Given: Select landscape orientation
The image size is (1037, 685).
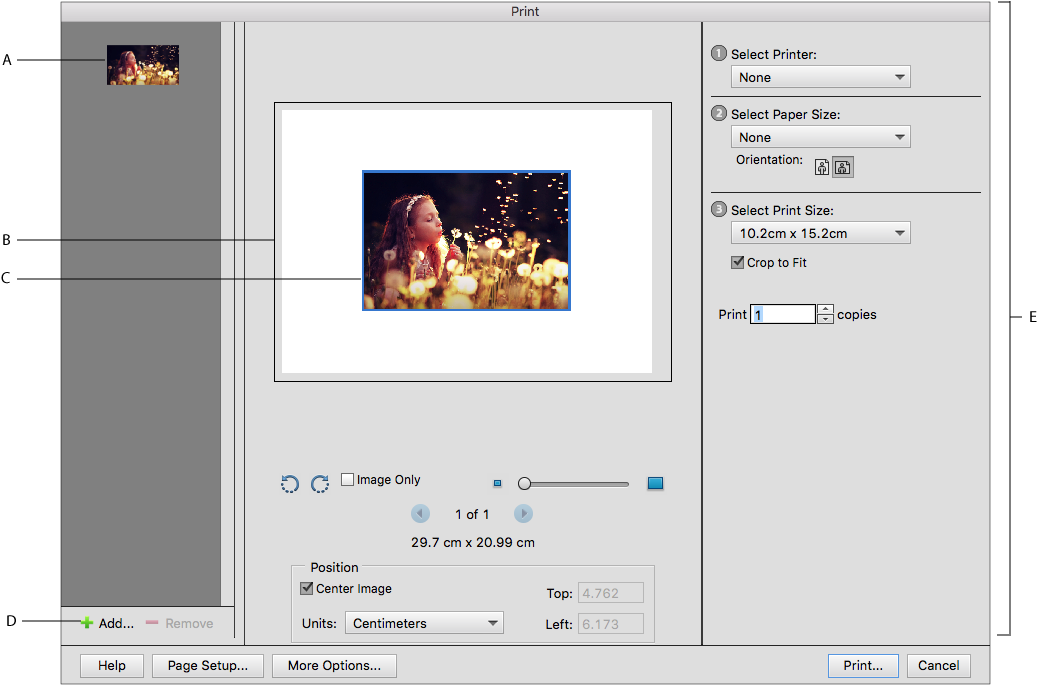Looking at the screenshot, I should click(842, 166).
